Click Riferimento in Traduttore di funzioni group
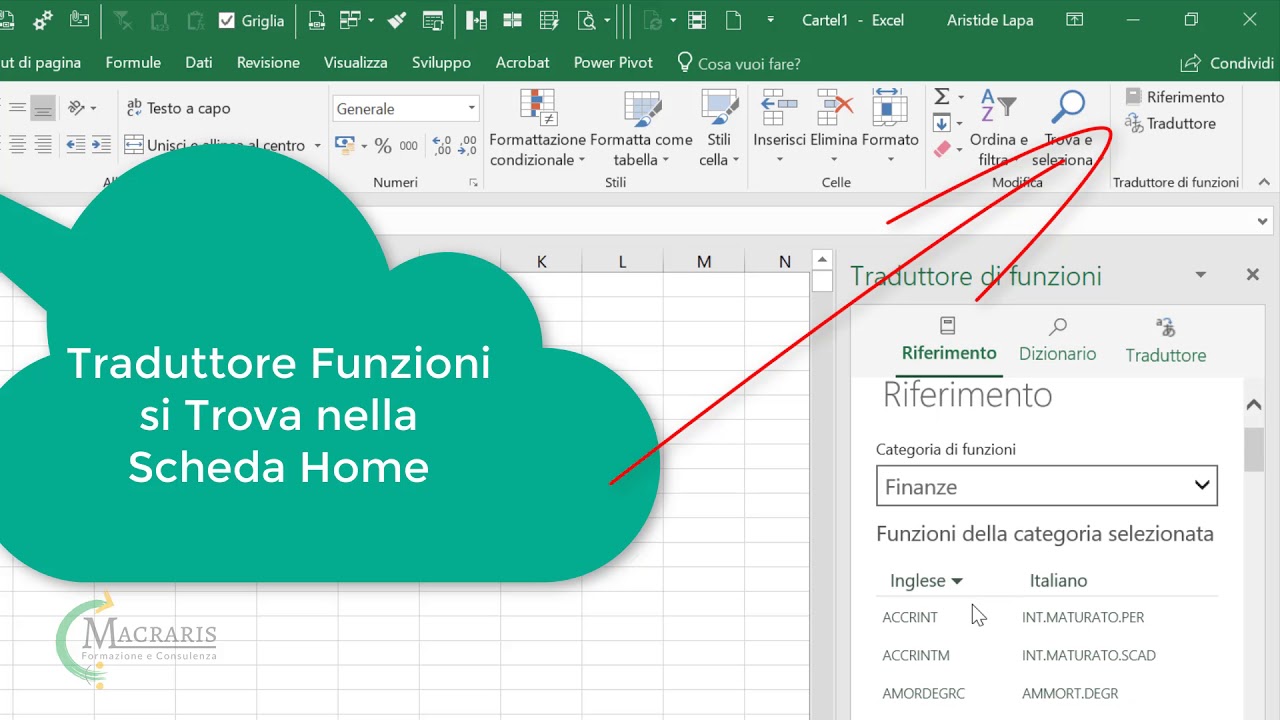This screenshot has width=1280, height=720. [1175, 97]
